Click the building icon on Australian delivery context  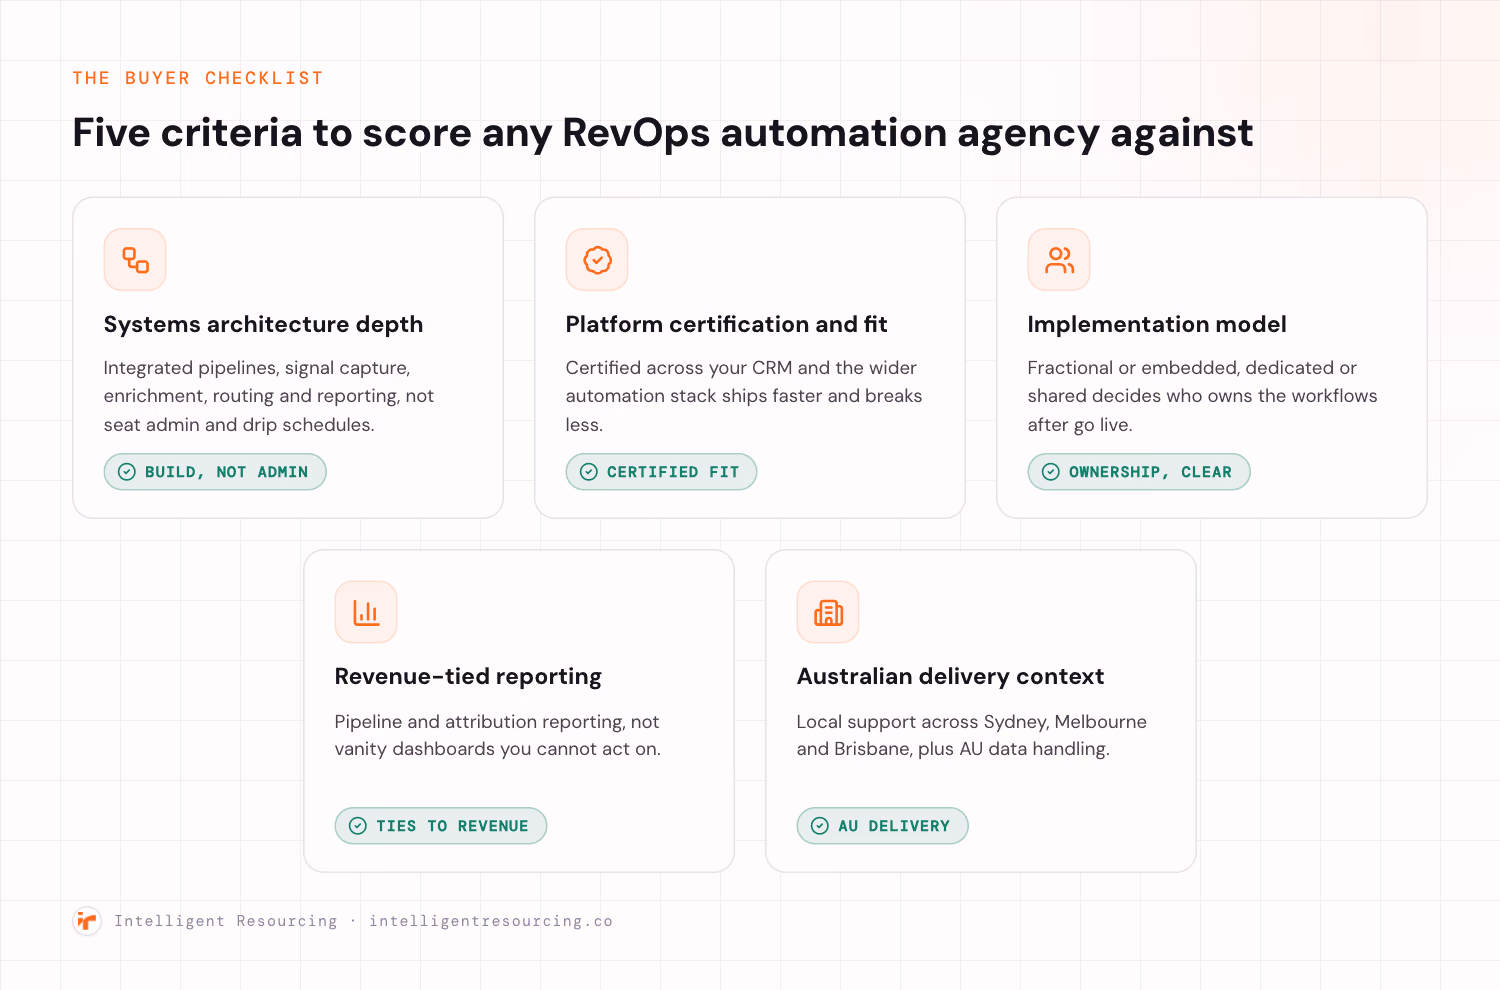828,612
